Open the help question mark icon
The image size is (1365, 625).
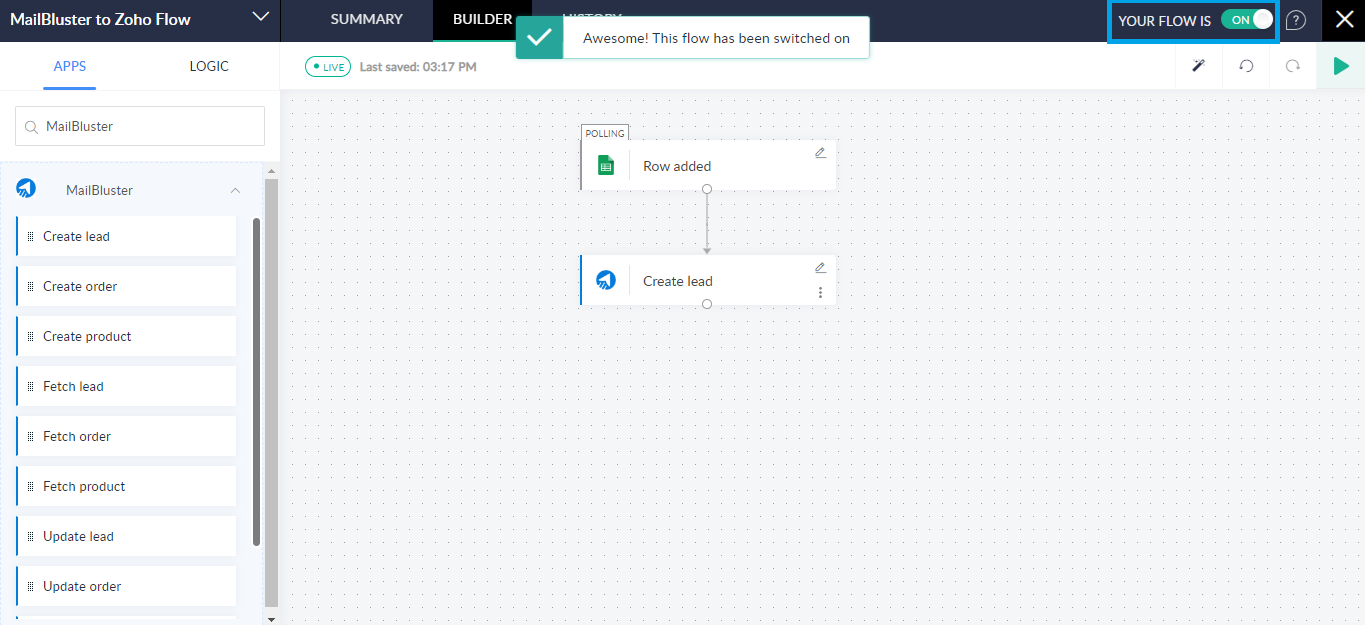coord(1295,20)
